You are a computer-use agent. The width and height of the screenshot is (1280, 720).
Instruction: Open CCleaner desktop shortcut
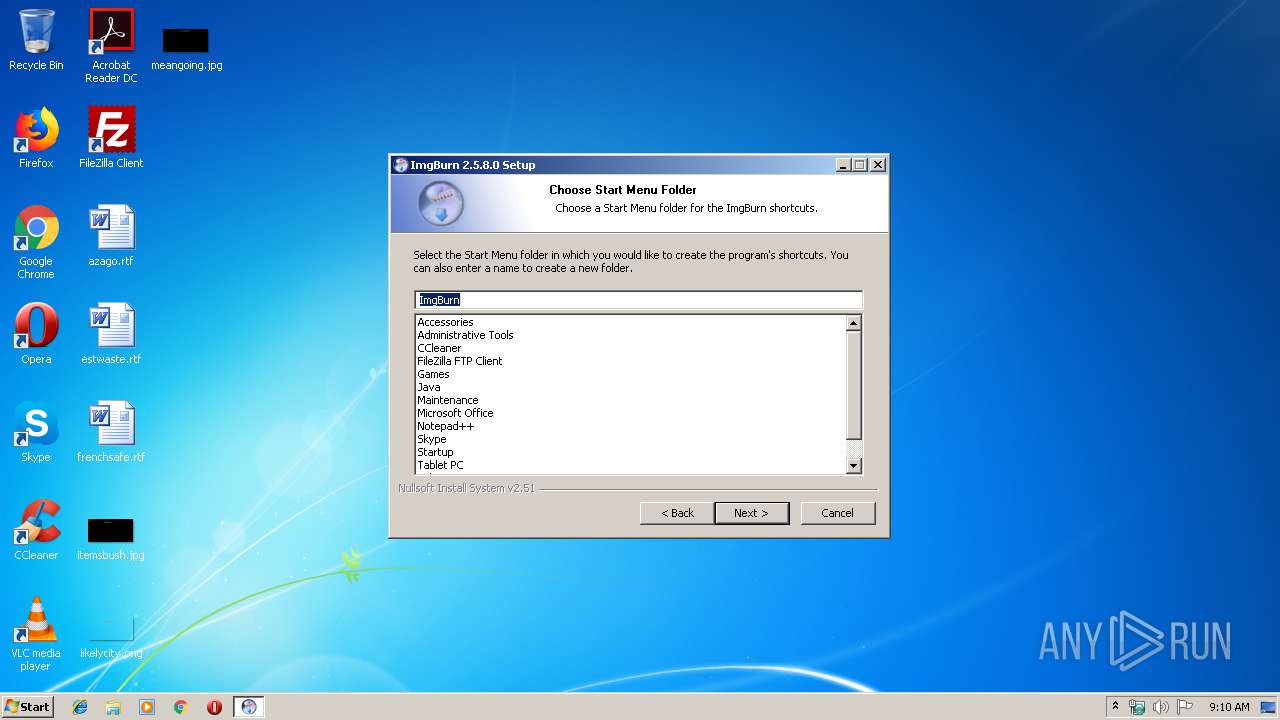point(36,530)
